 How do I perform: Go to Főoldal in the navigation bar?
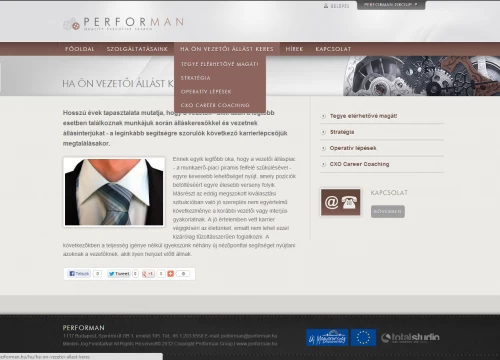(x=80, y=49)
